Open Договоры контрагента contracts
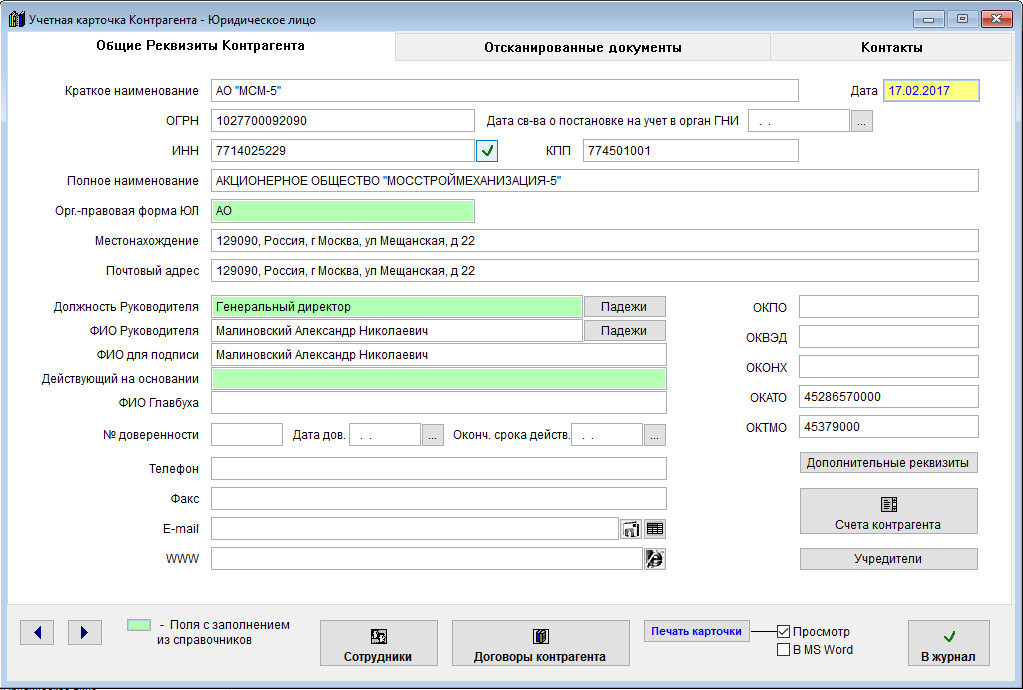 tap(540, 643)
